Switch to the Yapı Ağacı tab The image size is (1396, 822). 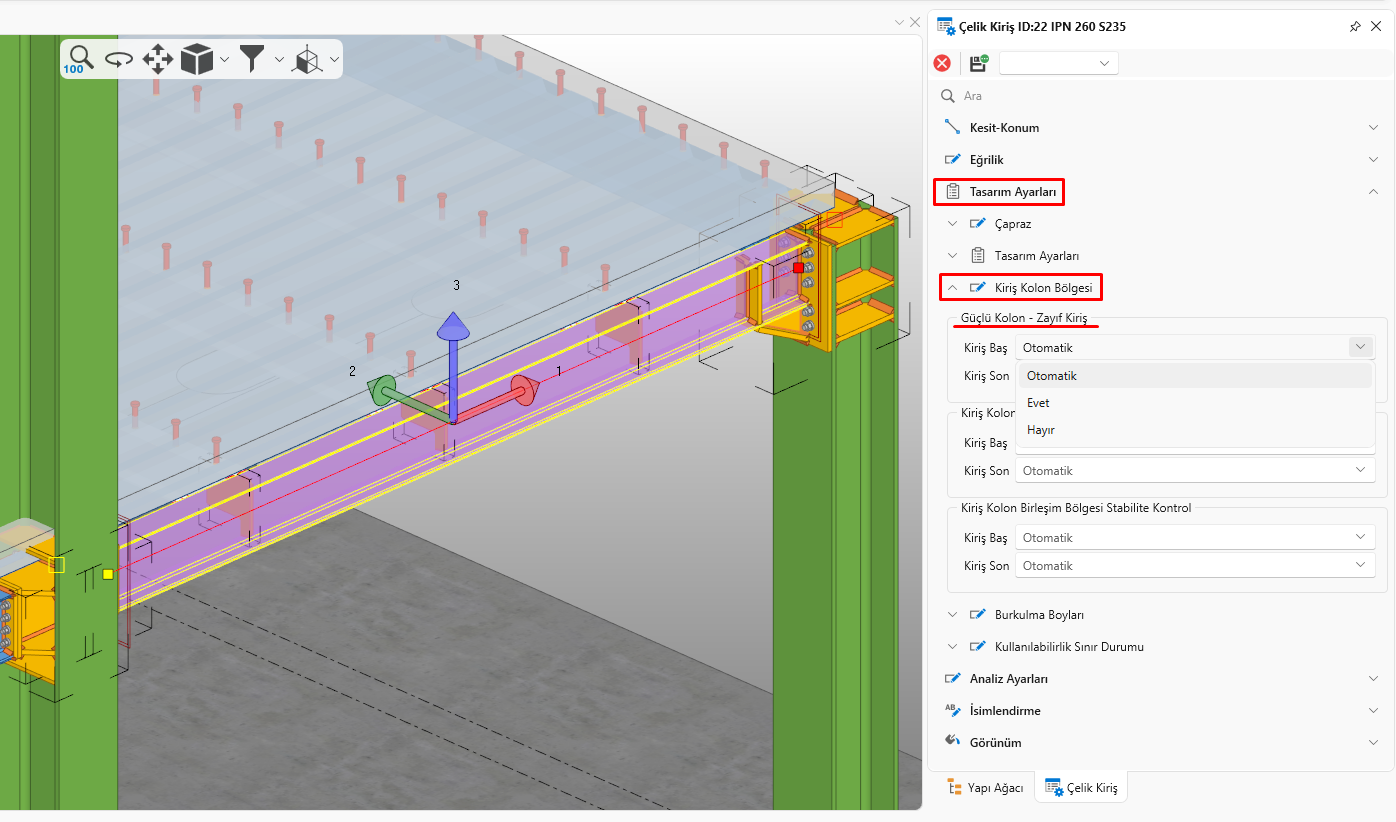tap(985, 788)
